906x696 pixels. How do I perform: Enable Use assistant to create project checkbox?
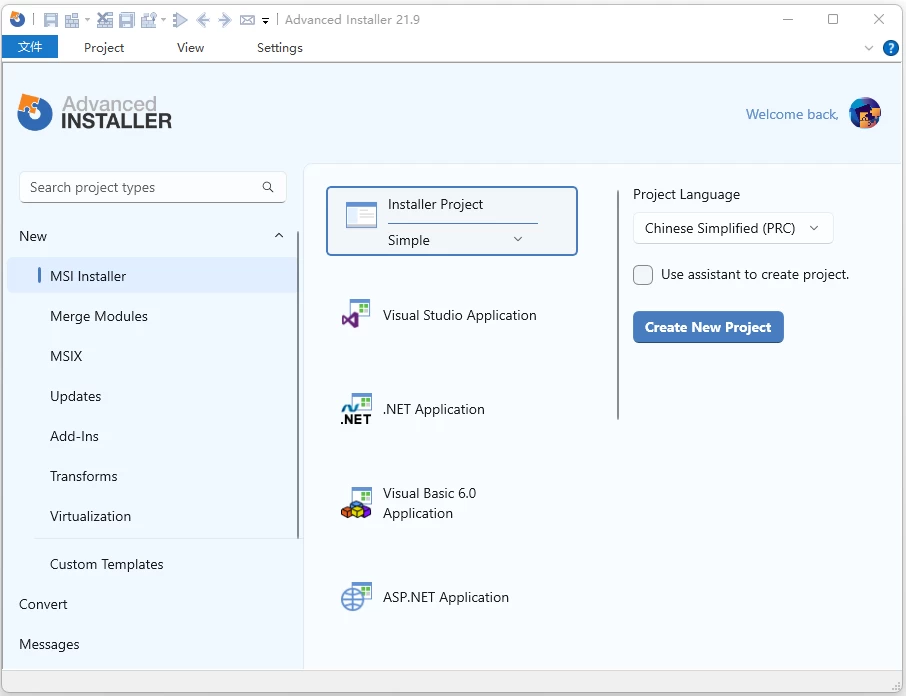click(x=643, y=275)
